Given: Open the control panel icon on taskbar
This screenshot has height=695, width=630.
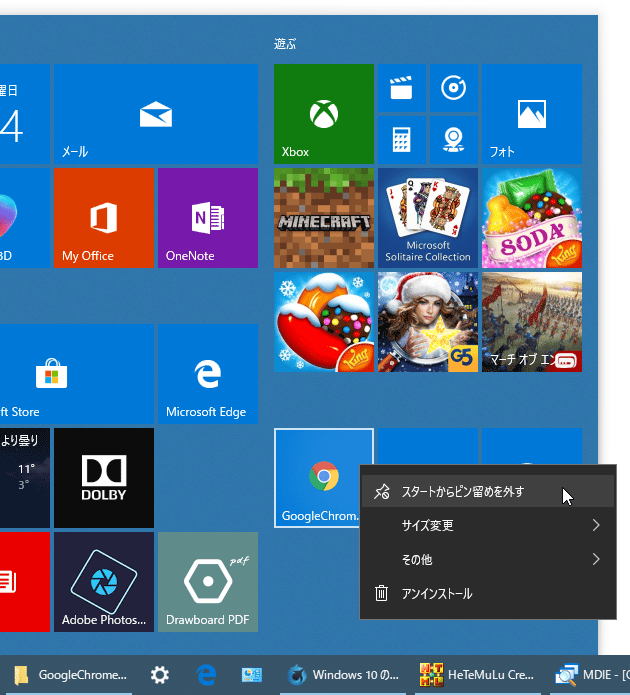Looking at the screenshot, I should click(252, 675).
